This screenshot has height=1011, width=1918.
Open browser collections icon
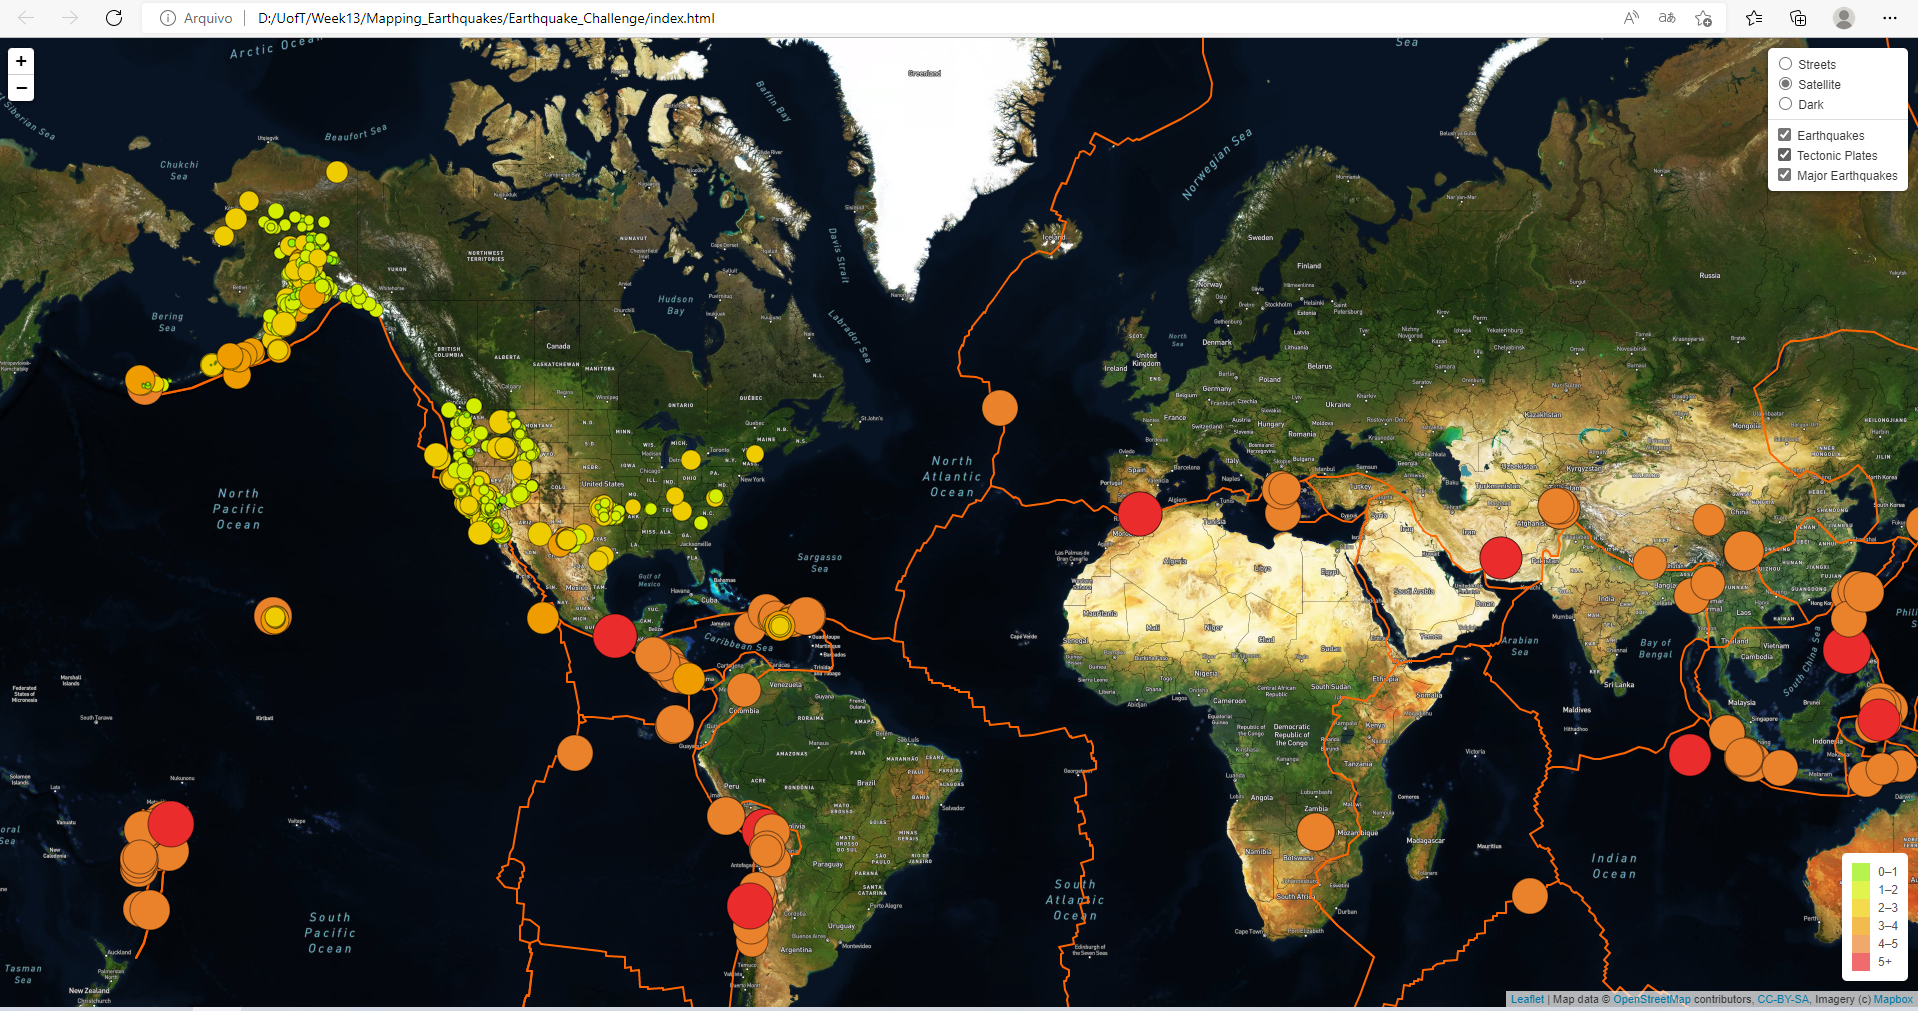pyautogui.click(x=1798, y=18)
